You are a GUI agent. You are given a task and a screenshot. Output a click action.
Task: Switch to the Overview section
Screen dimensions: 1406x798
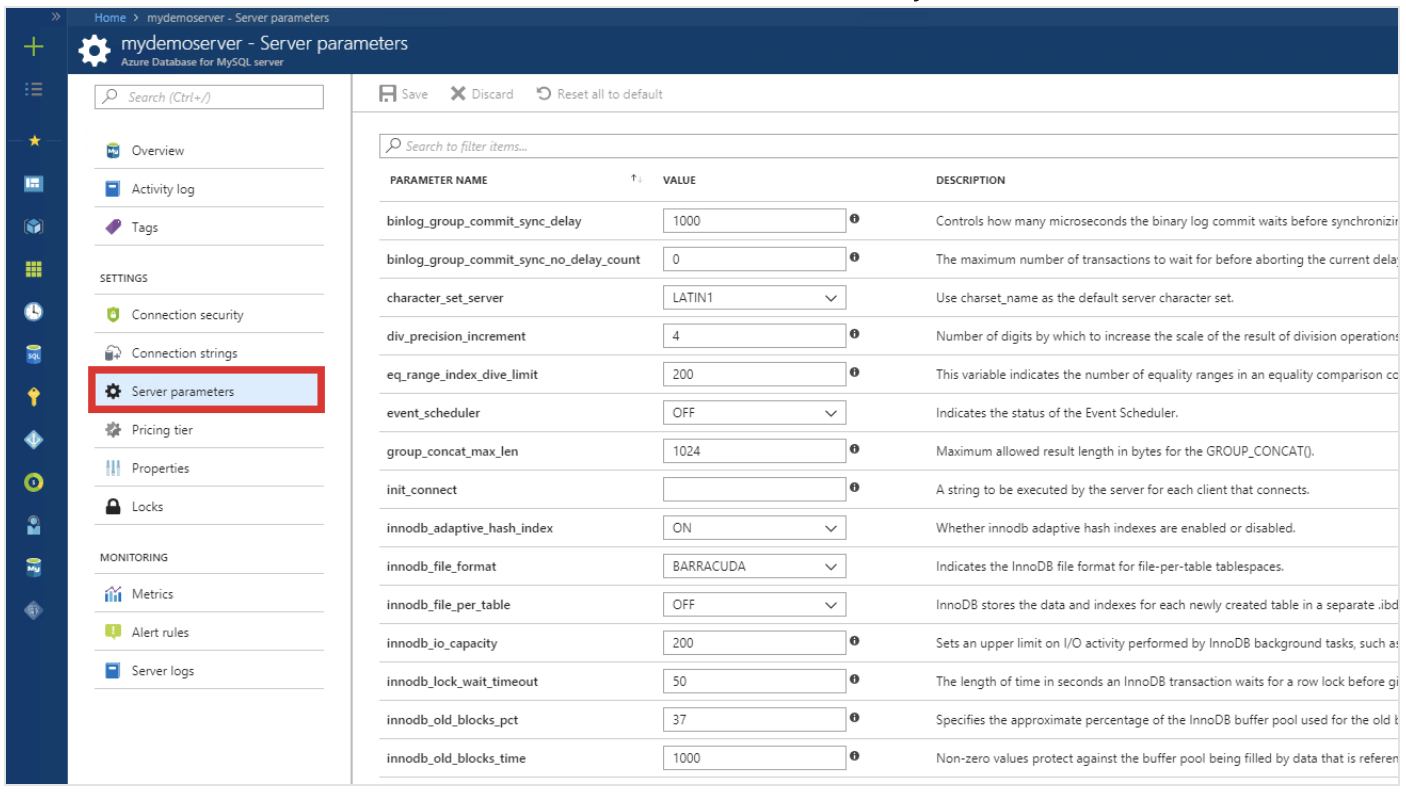pos(157,150)
